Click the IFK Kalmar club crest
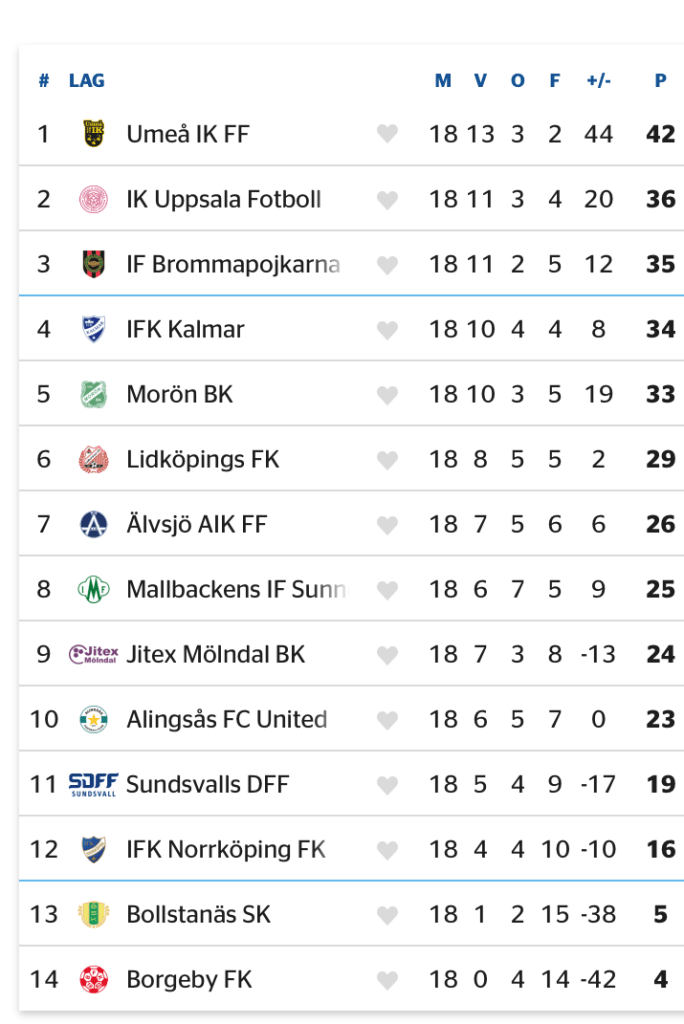This screenshot has width=684, height=1024. point(94,329)
